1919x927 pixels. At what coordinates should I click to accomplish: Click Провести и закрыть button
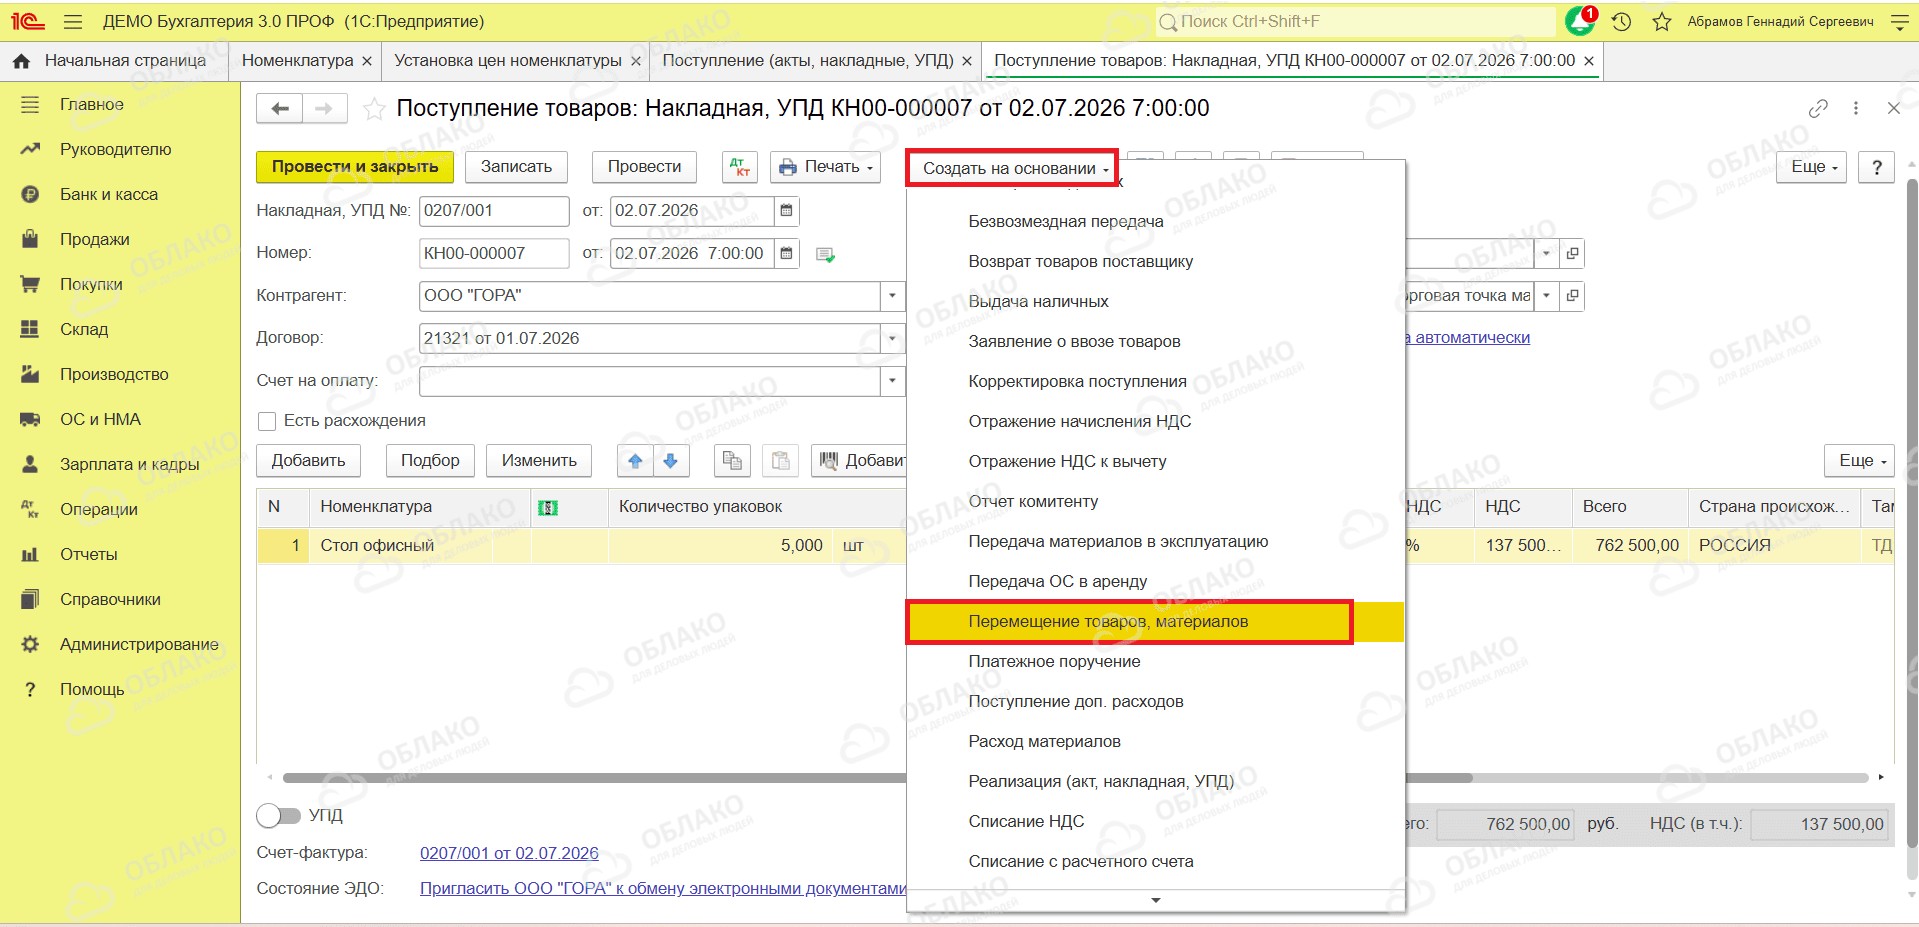click(x=355, y=167)
